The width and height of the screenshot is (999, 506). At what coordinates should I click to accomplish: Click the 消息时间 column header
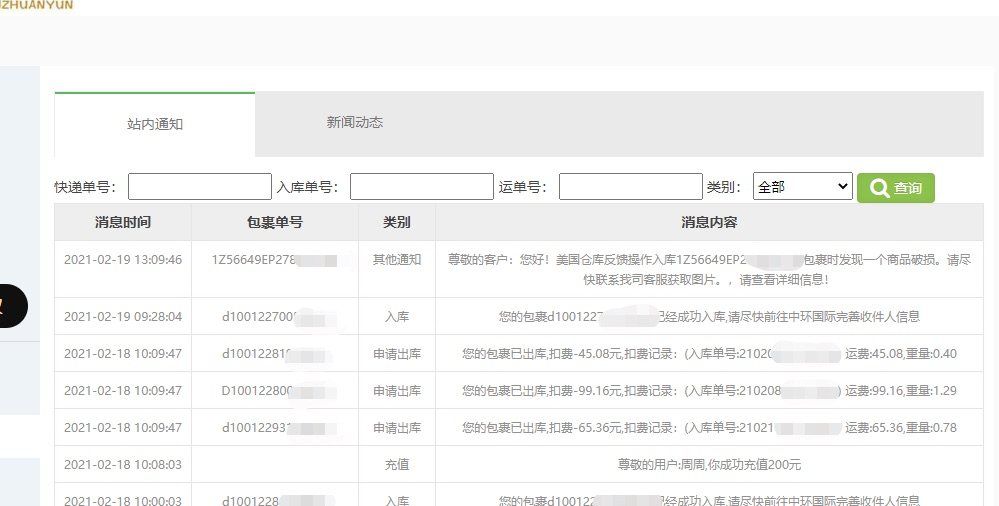click(x=123, y=222)
